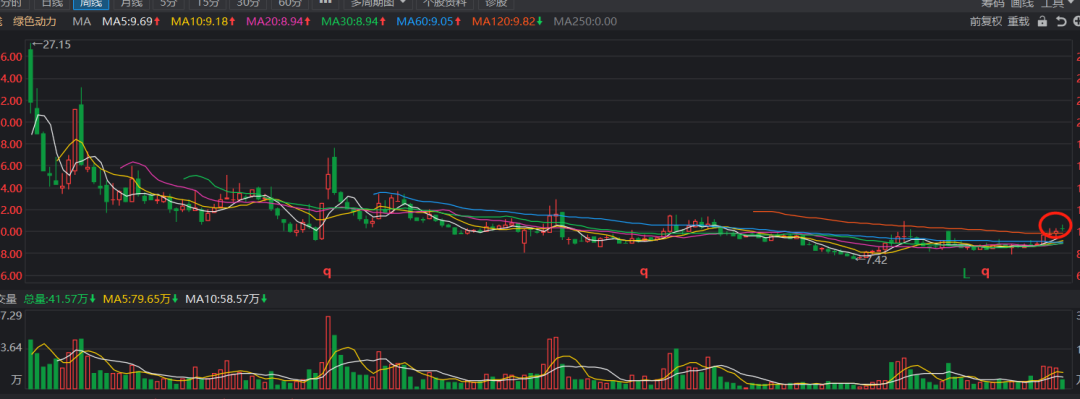
Task: Click the 绿色动力 stock name
Action: coord(35,21)
